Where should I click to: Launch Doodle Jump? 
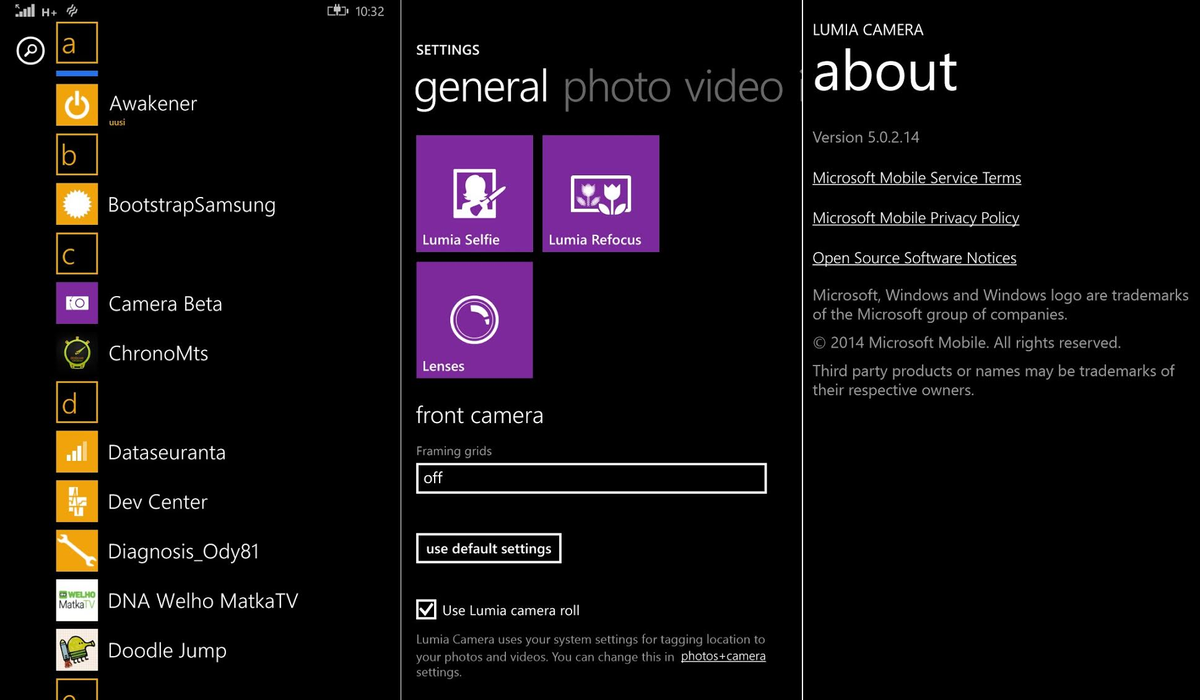point(77,650)
